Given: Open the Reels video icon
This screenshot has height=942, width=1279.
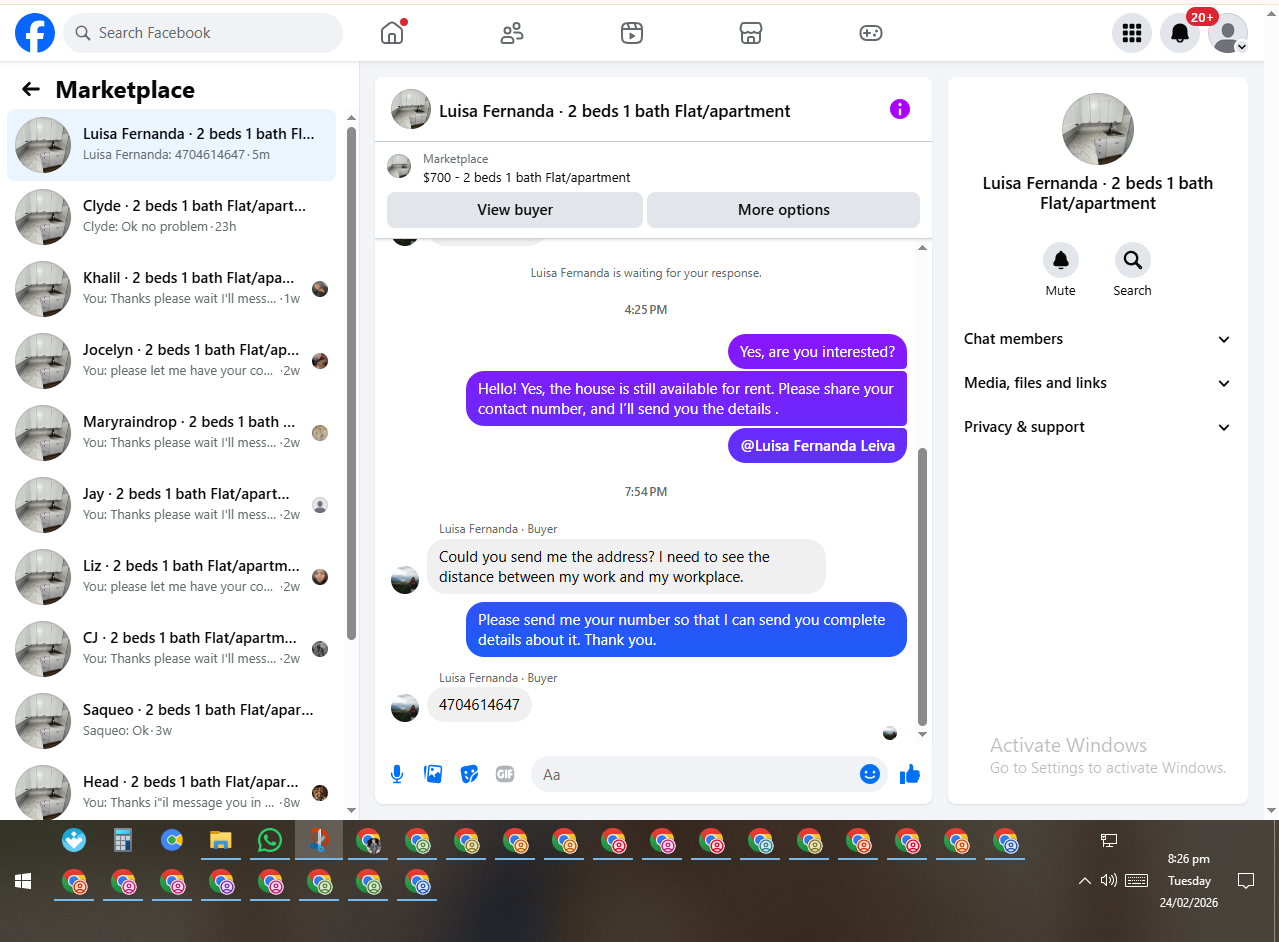Looking at the screenshot, I should pos(631,33).
